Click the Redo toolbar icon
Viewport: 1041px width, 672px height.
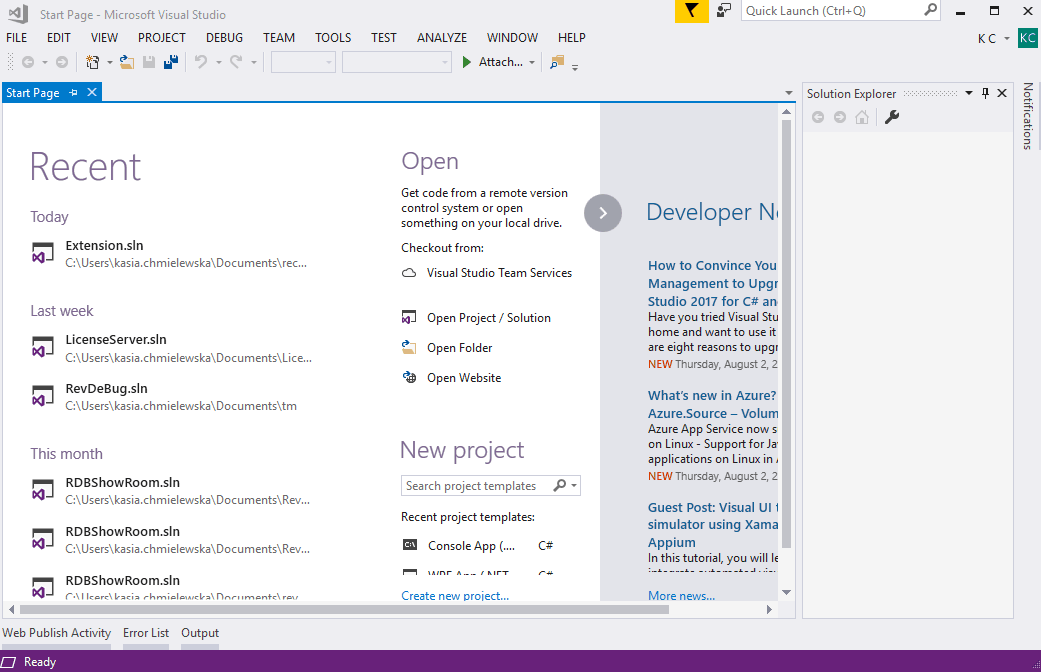[x=236, y=62]
